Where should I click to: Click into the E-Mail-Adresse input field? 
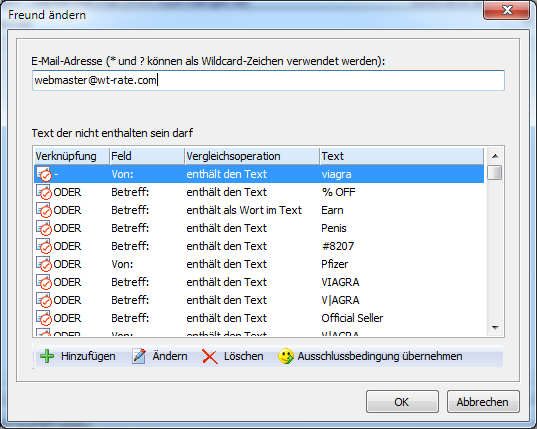click(x=268, y=80)
